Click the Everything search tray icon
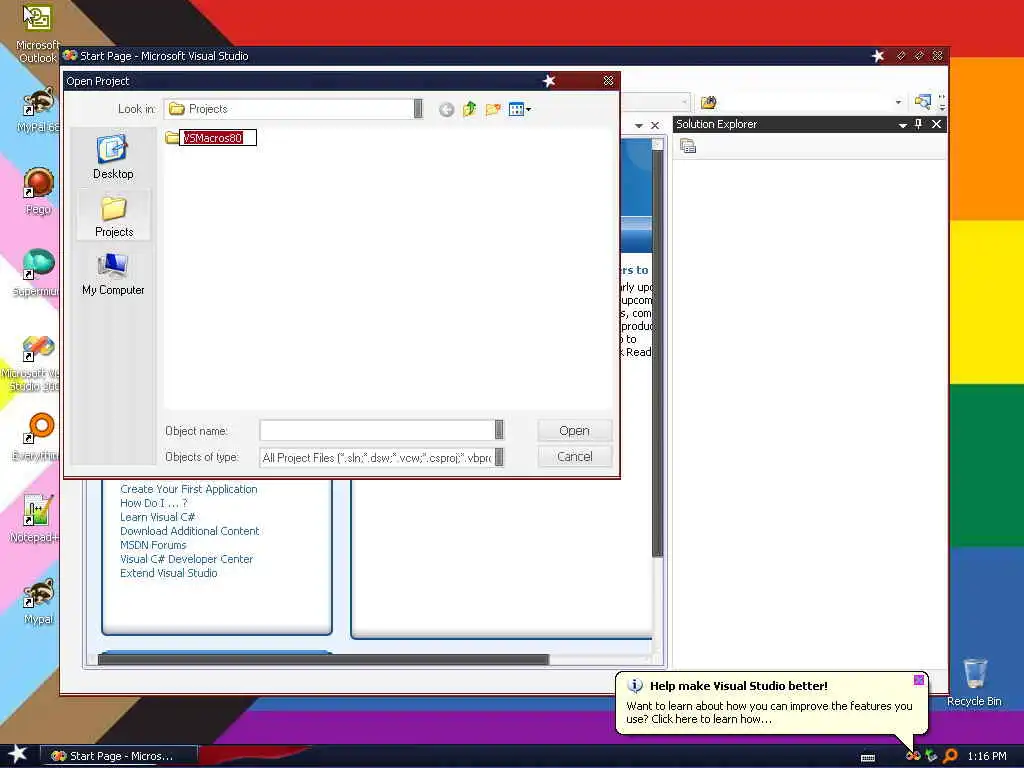Viewport: 1024px width, 768px height. (950, 756)
